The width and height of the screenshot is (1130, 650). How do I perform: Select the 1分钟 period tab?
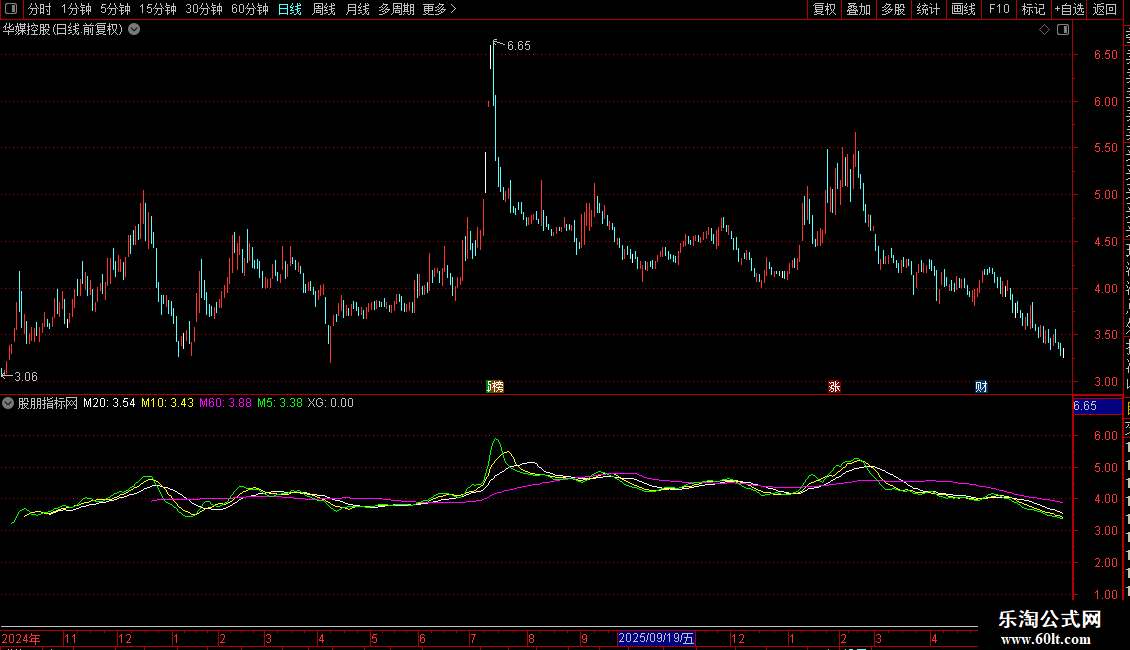76,9
